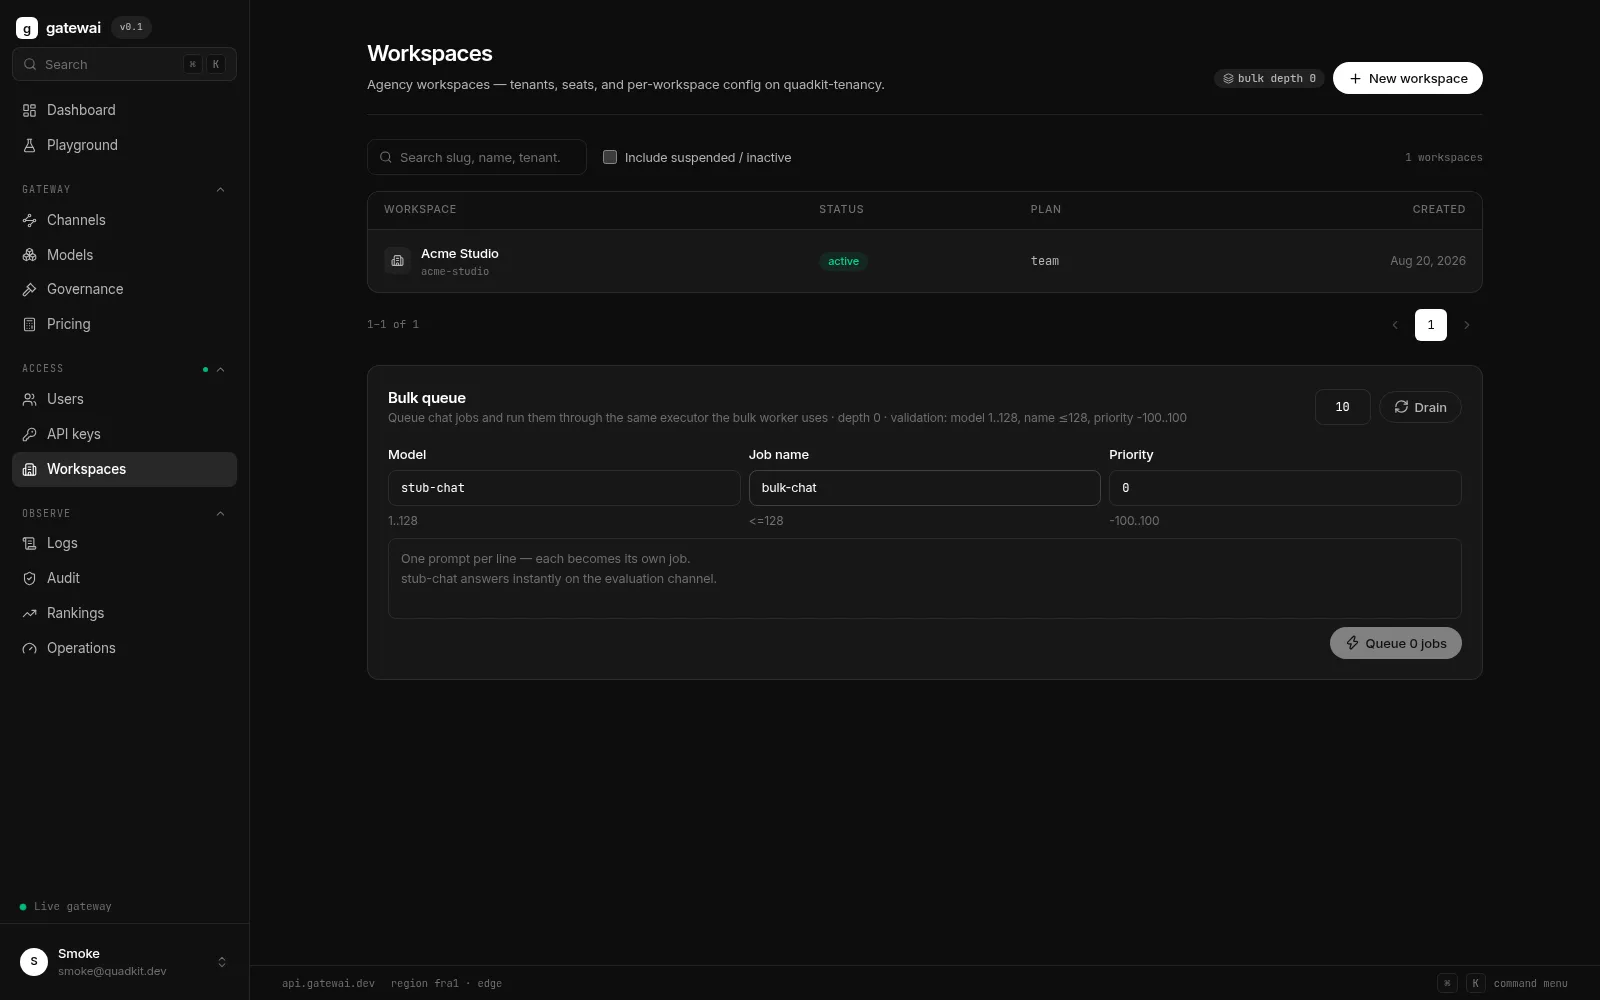Click the Workspaces building icon in sidebar
Screen dimensions: 1600x1000
tap(30, 469)
